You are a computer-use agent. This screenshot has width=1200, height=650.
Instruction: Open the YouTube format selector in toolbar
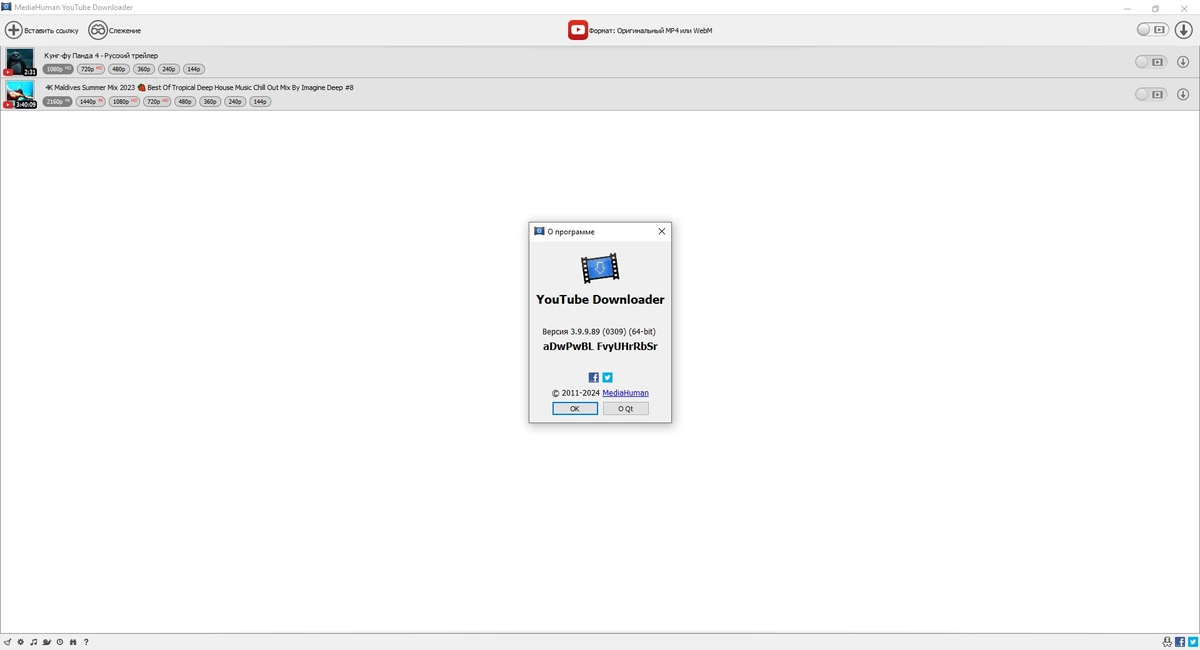(x=640, y=30)
